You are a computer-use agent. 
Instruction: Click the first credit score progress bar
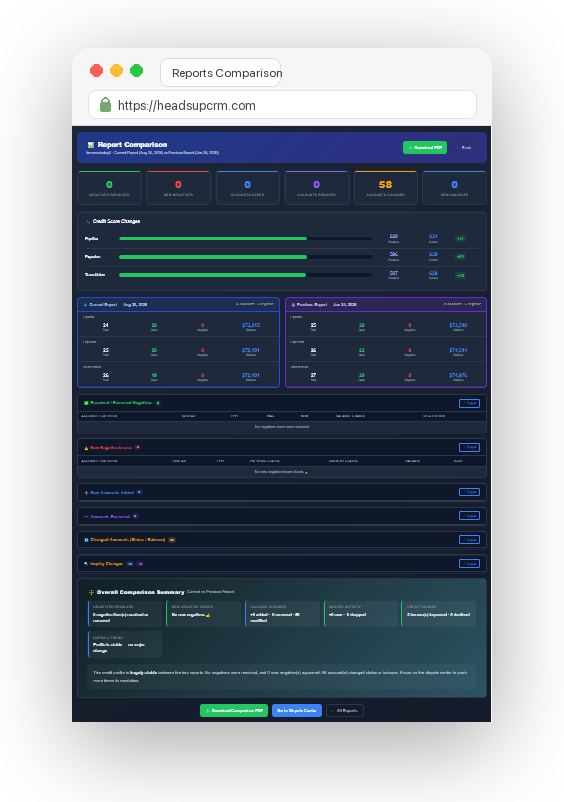245,238
